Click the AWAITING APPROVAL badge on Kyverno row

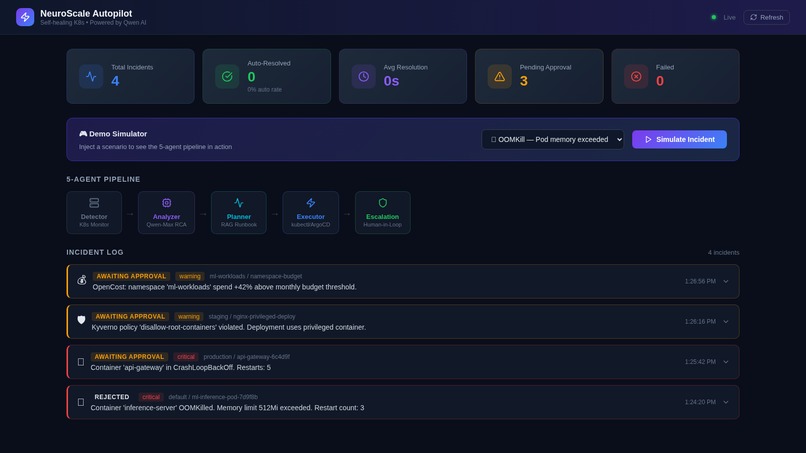pyautogui.click(x=130, y=316)
